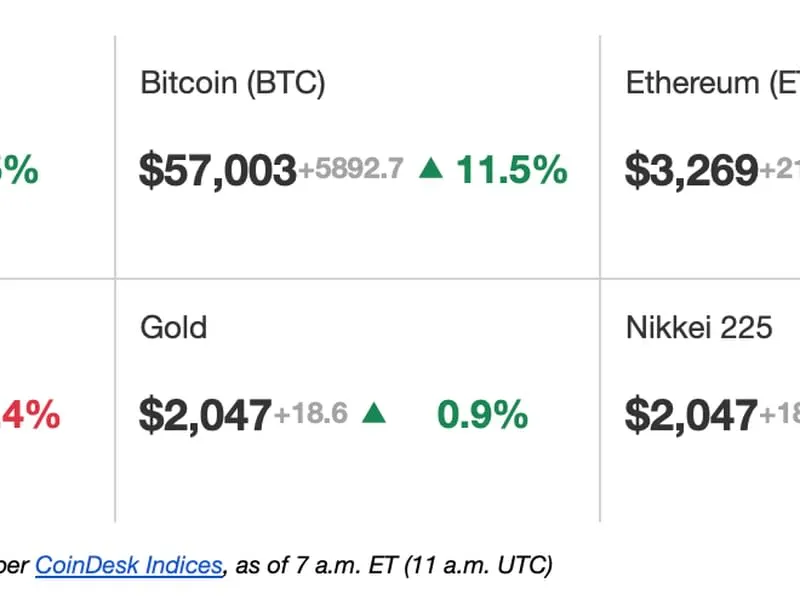Click the $2,047 price under Nikkei 225
The image size is (800, 600).
[x=690, y=414]
